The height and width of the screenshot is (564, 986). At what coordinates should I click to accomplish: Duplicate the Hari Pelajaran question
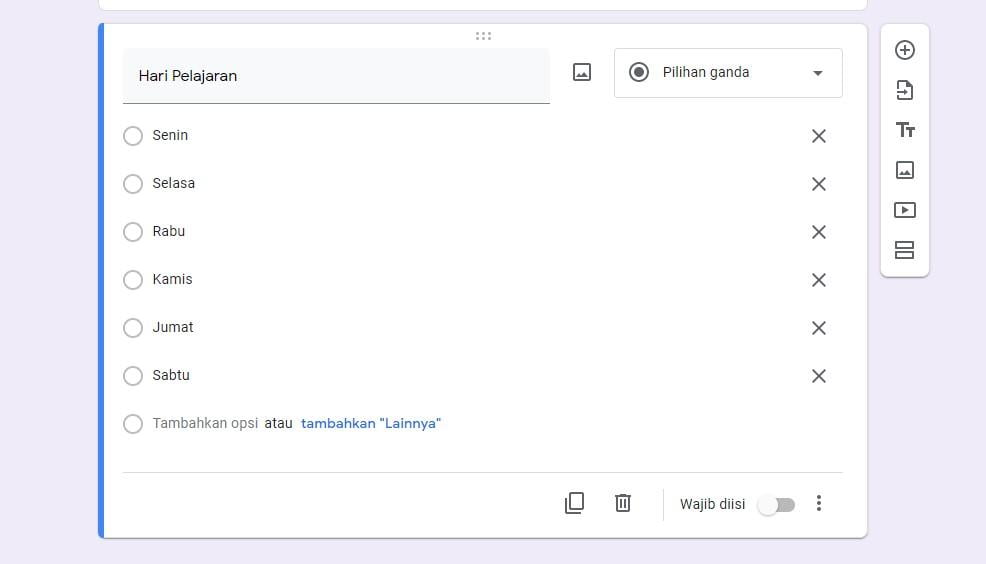tap(574, 503)
